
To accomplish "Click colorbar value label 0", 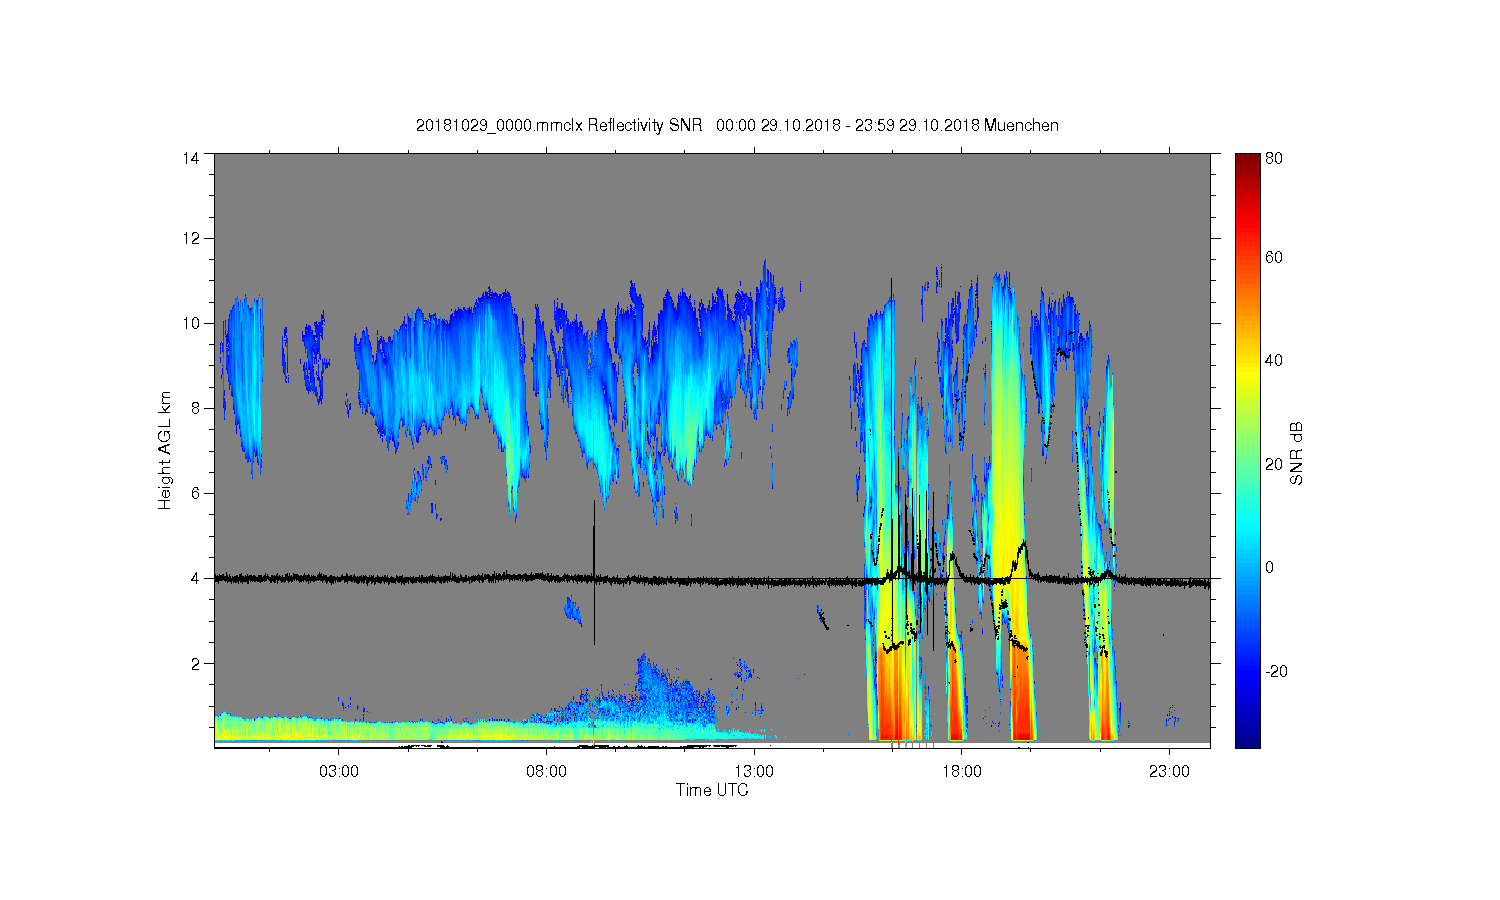I will pos(1270,568).
